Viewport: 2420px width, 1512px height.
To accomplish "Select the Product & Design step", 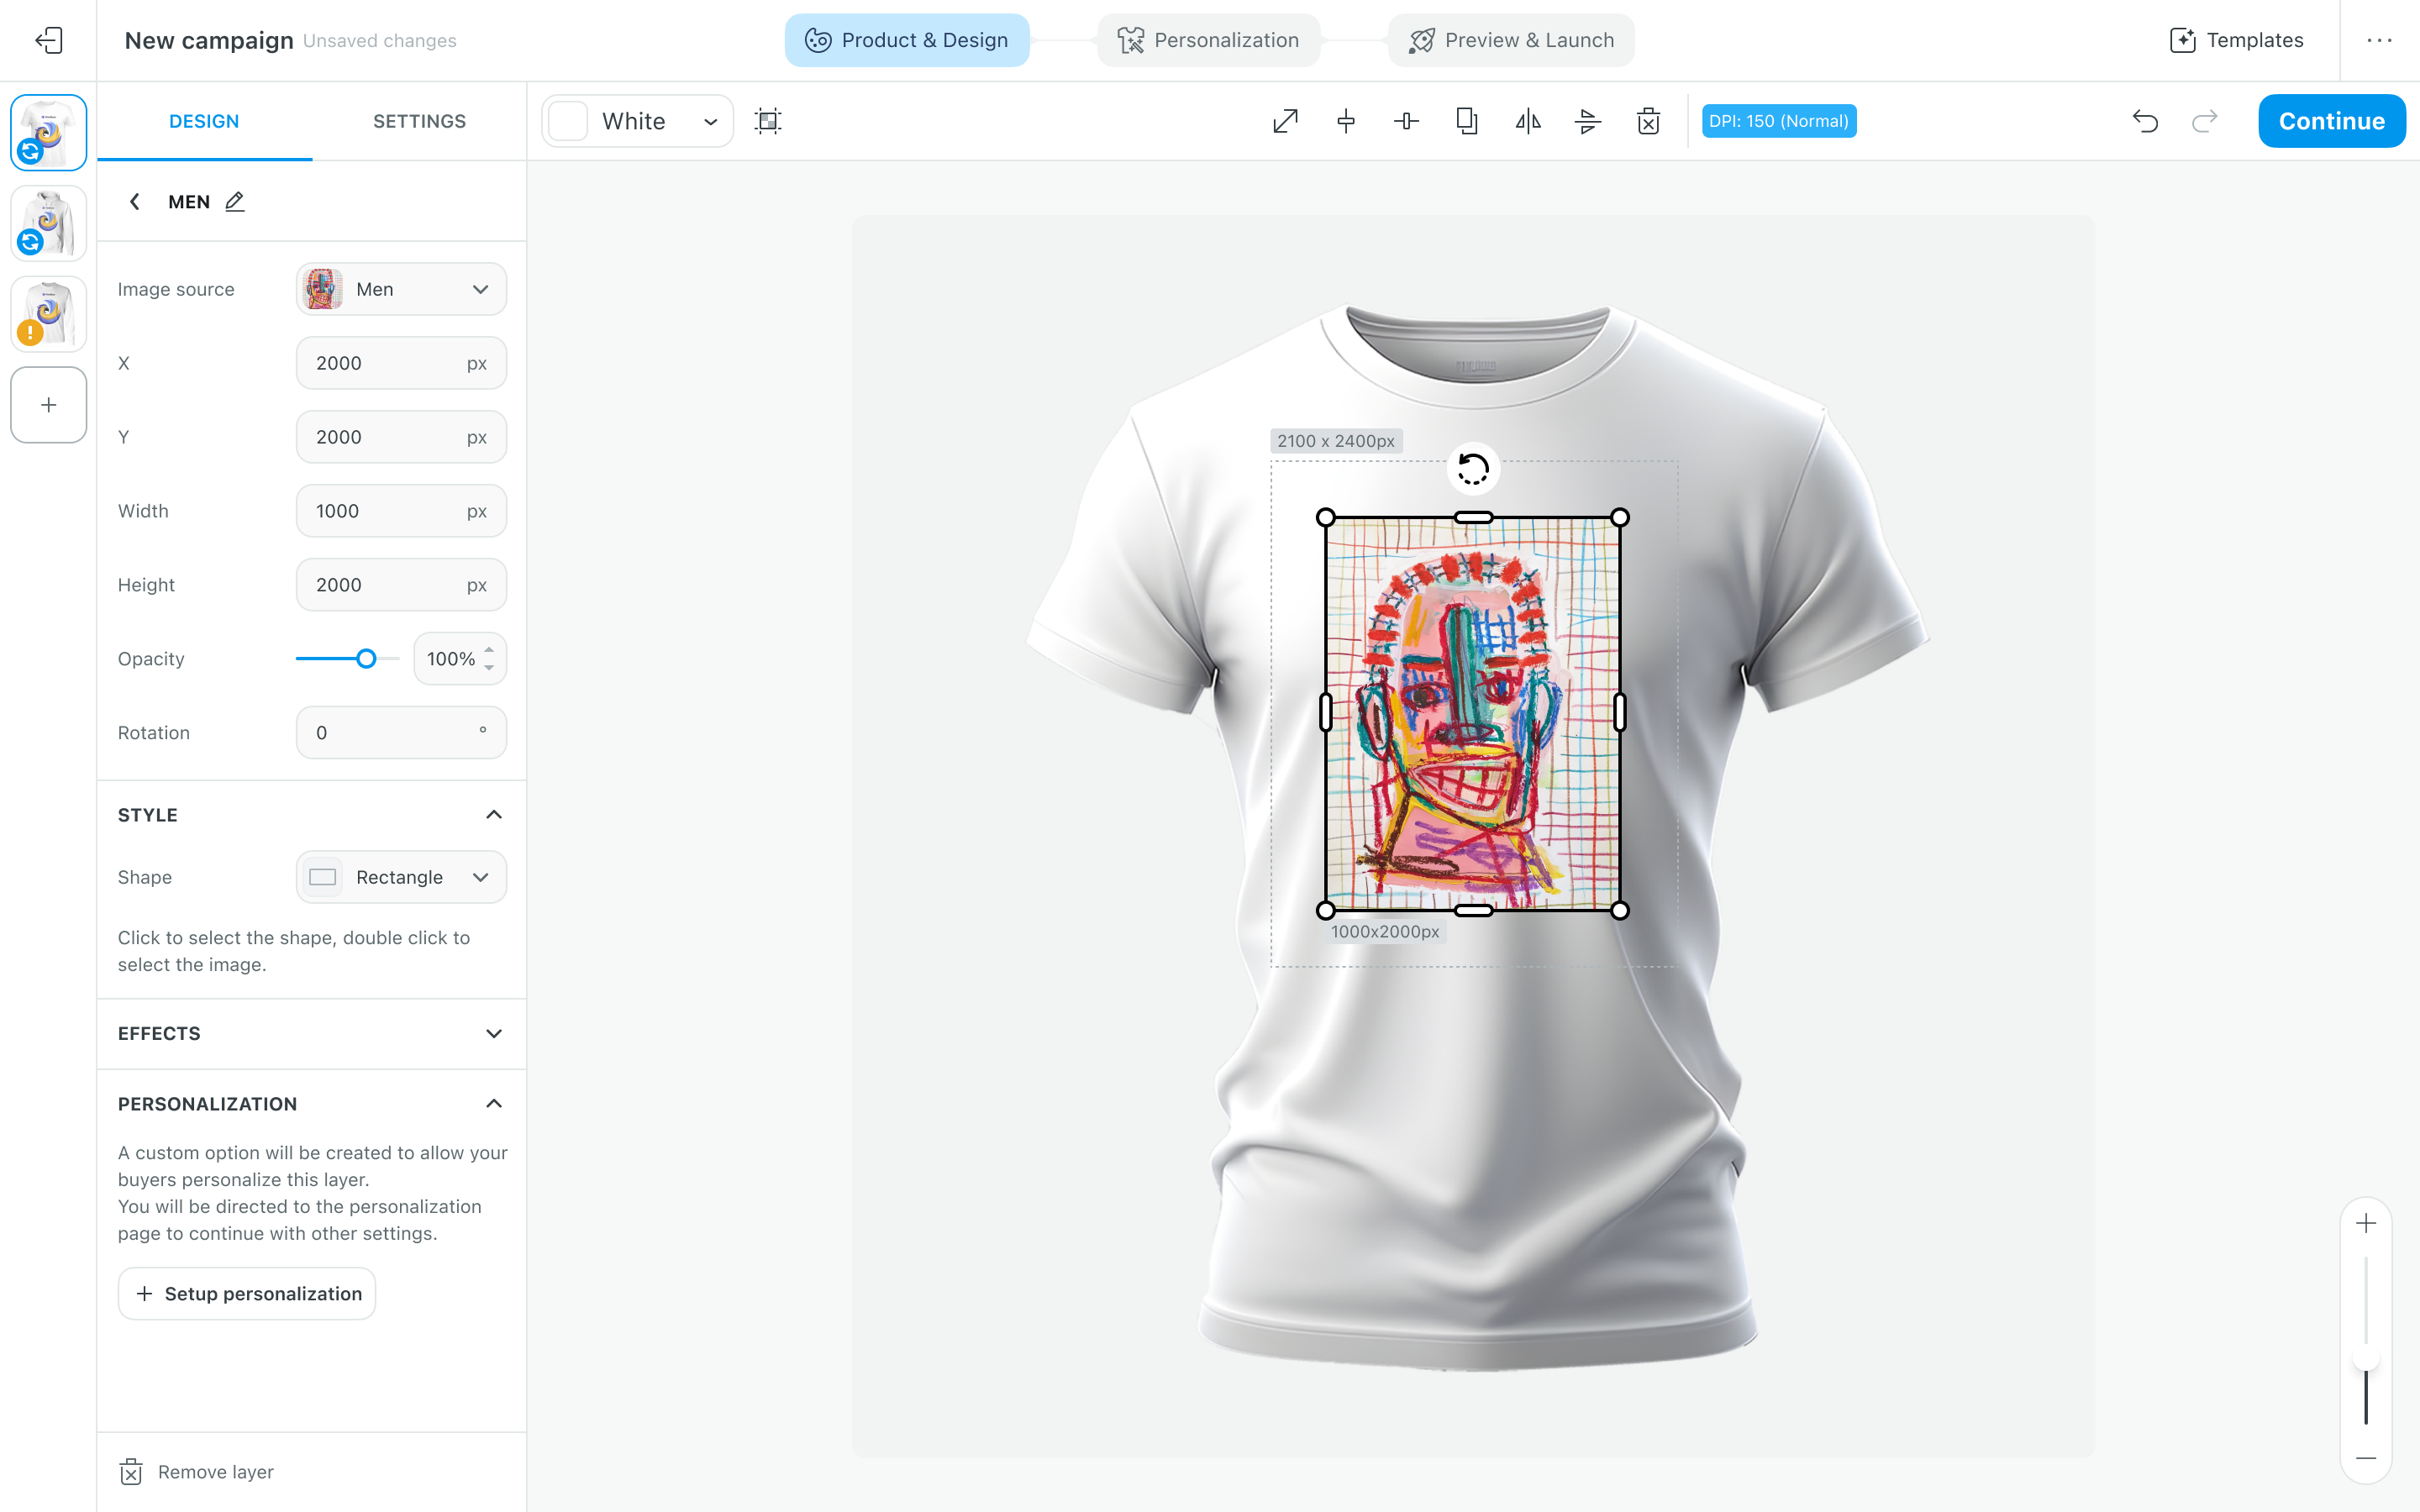I will pos(907,40).
